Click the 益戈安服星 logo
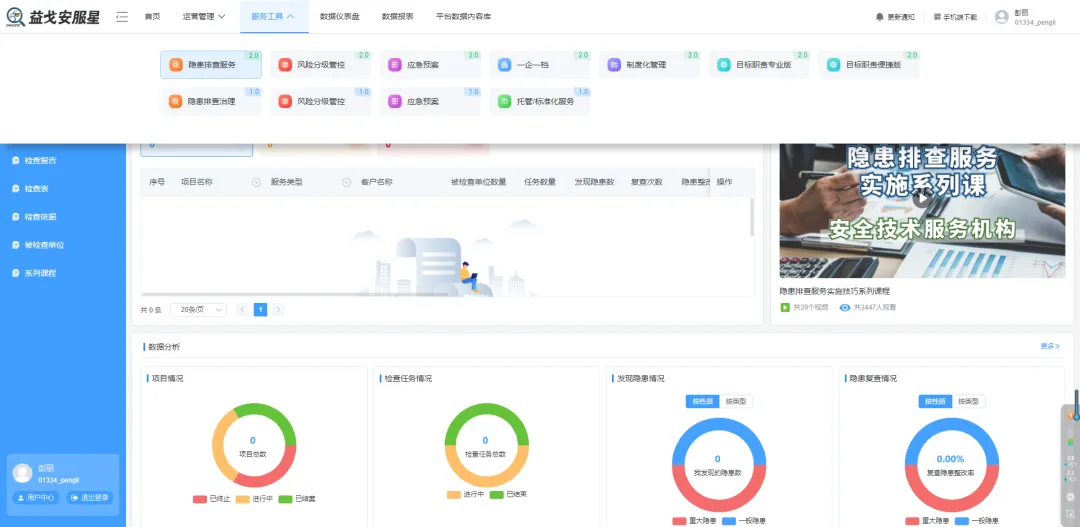Image resolution: width=1080 pixels, height=527 pixels. click(x=54, y=17)
